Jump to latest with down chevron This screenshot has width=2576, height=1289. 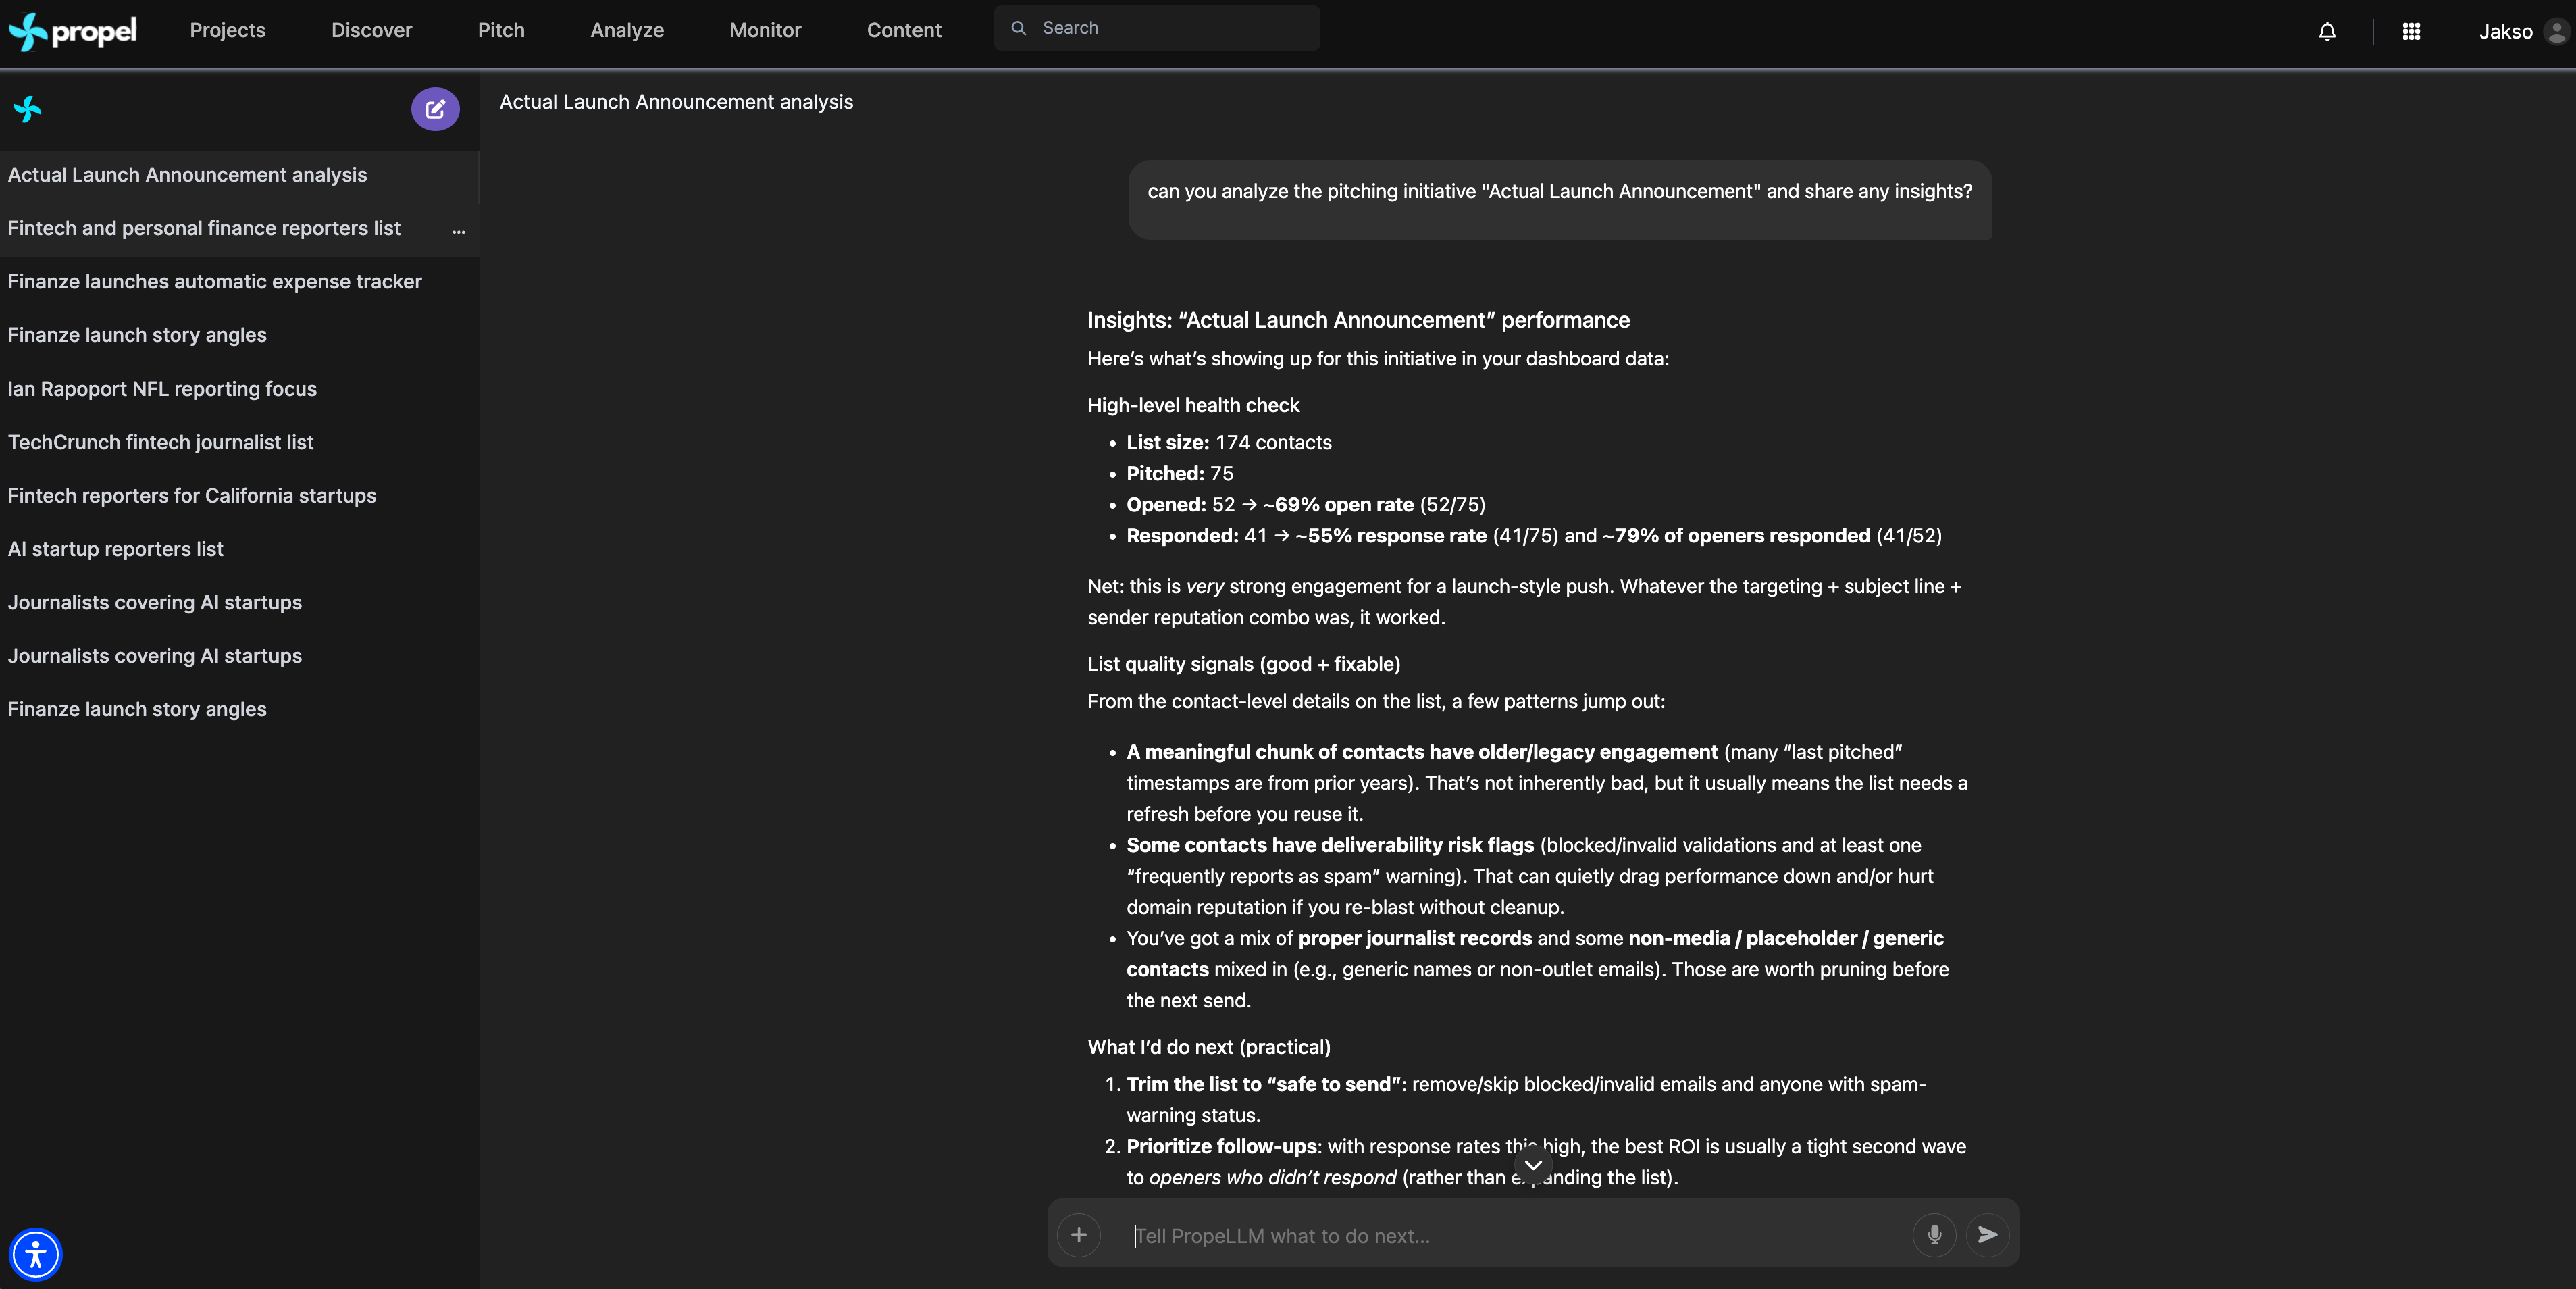1533,1165
